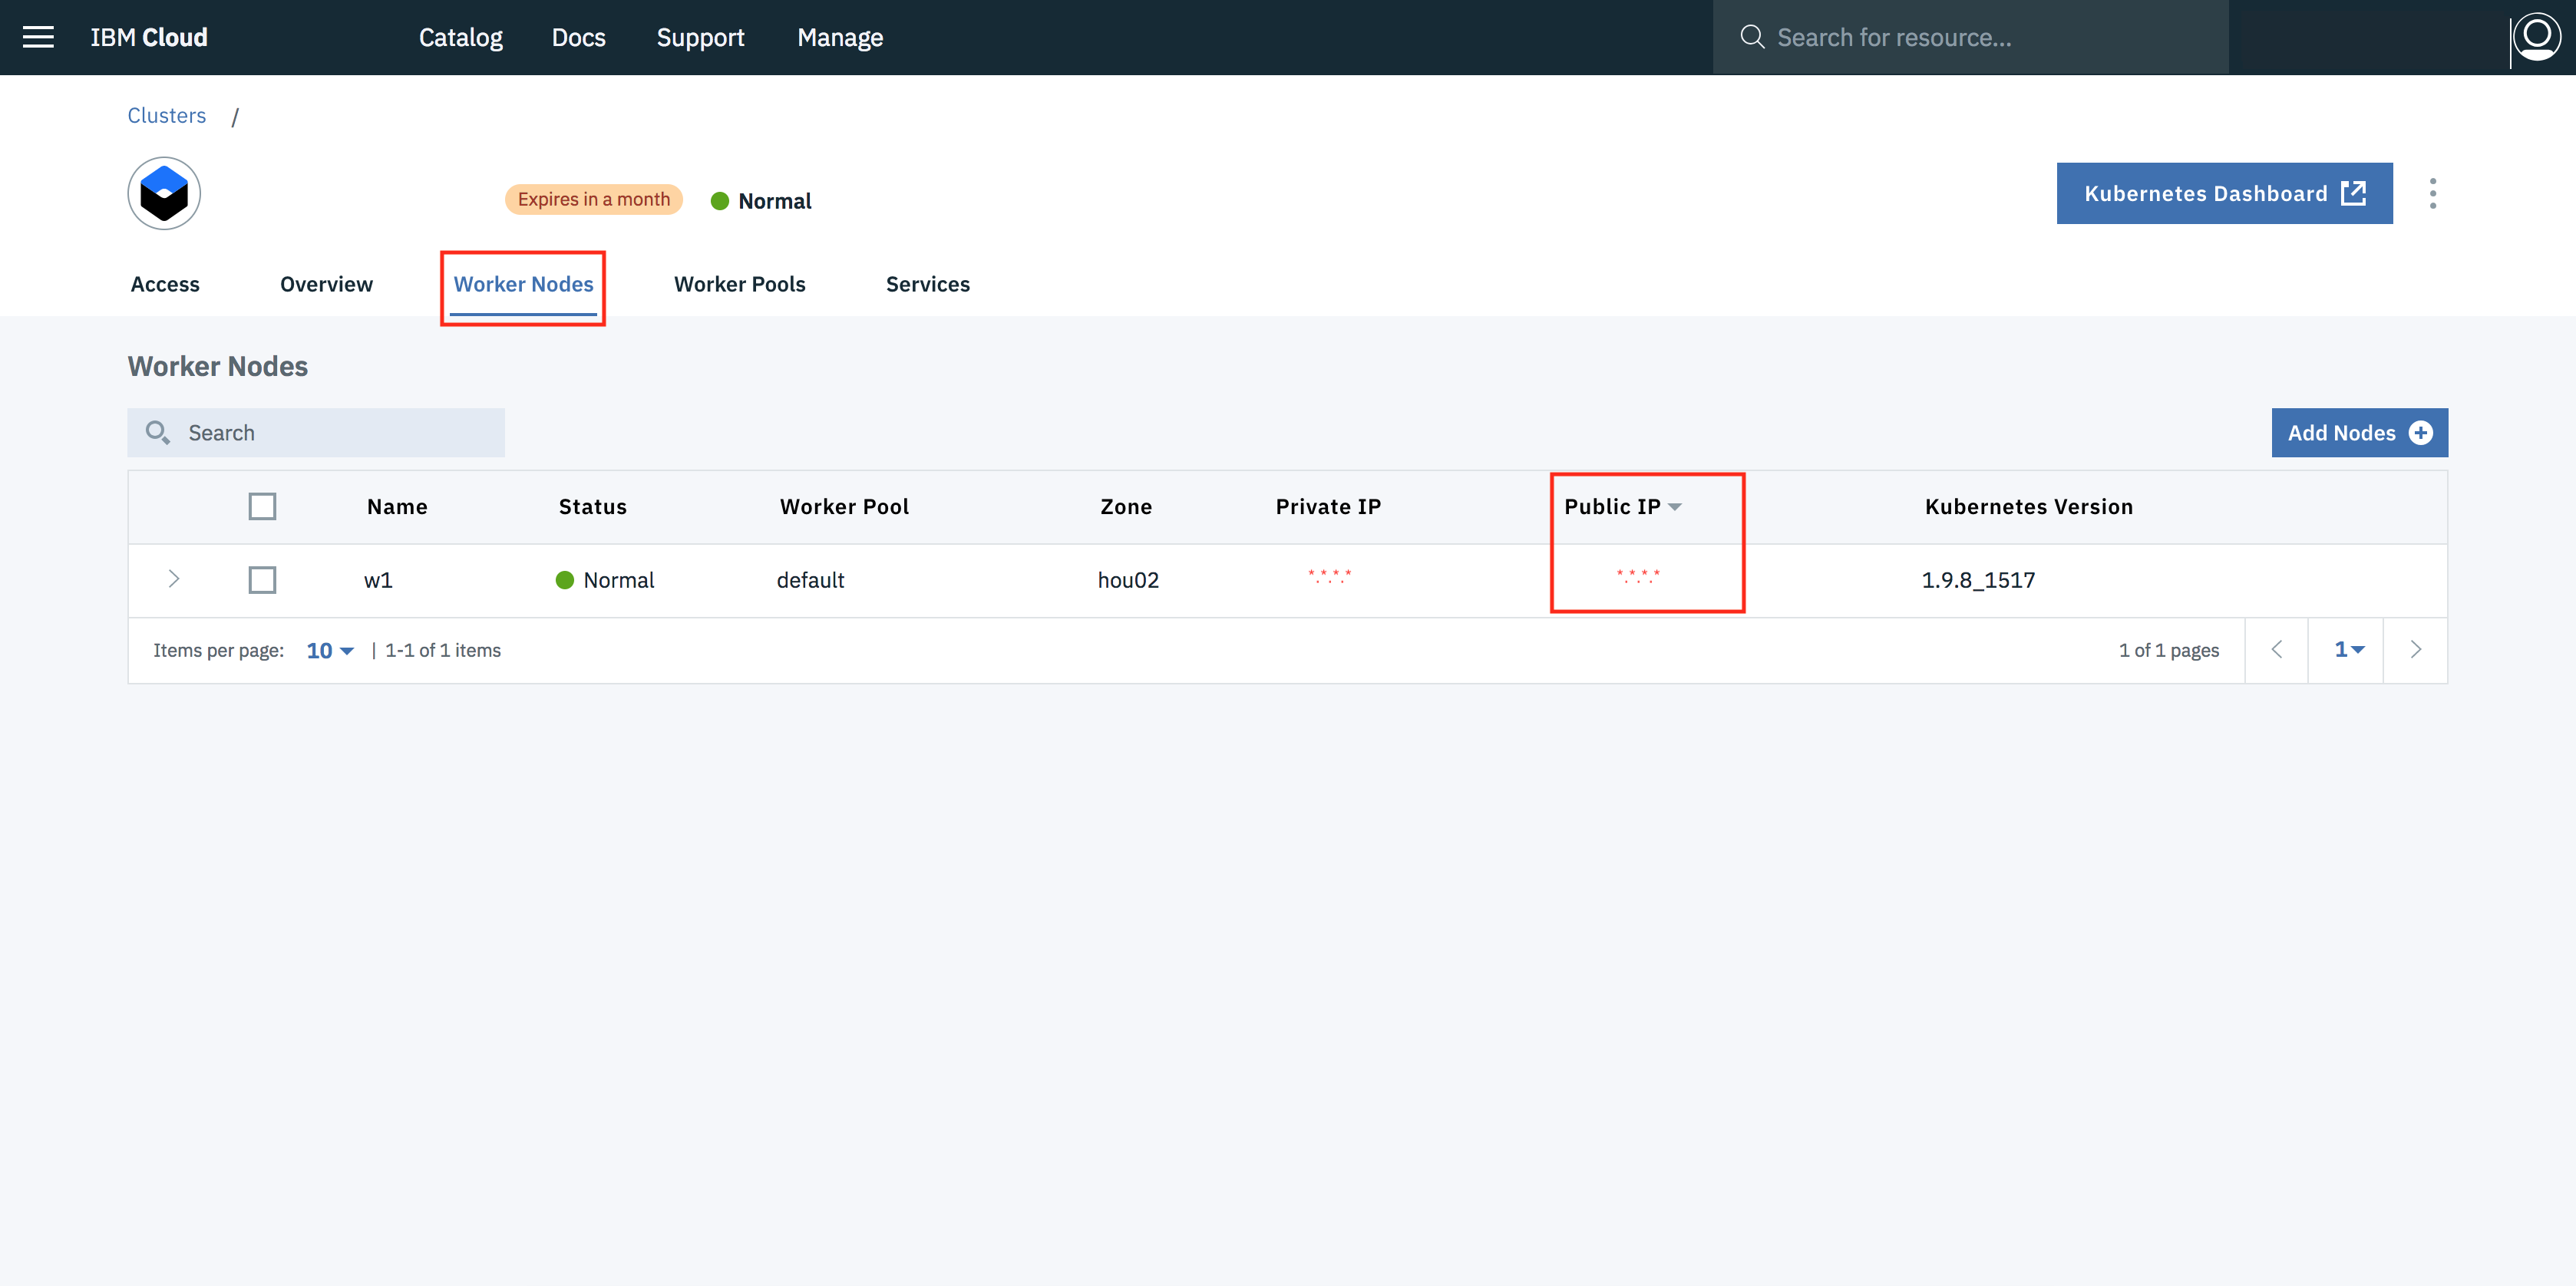Open the Overview tab
2576x1286 pixels.
tap(326, 284)
